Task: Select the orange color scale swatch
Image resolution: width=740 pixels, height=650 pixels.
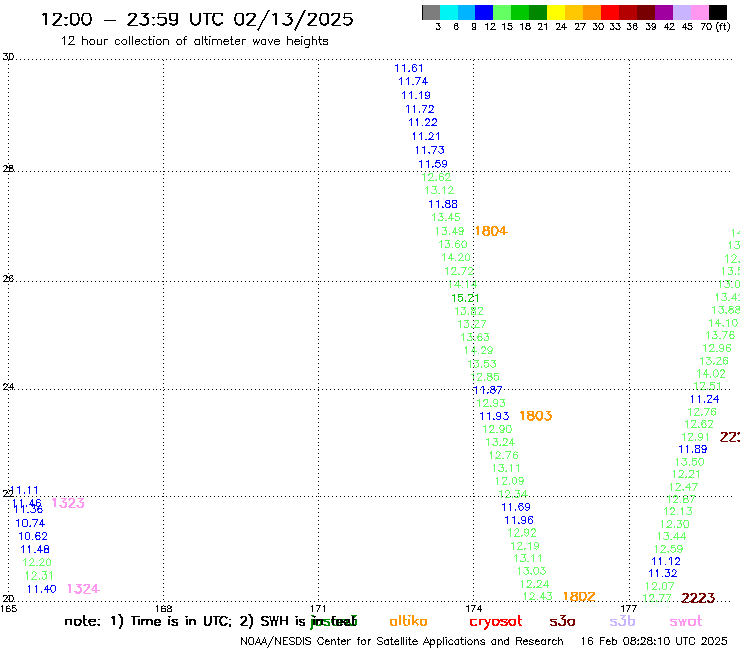Action: (592, 12)
